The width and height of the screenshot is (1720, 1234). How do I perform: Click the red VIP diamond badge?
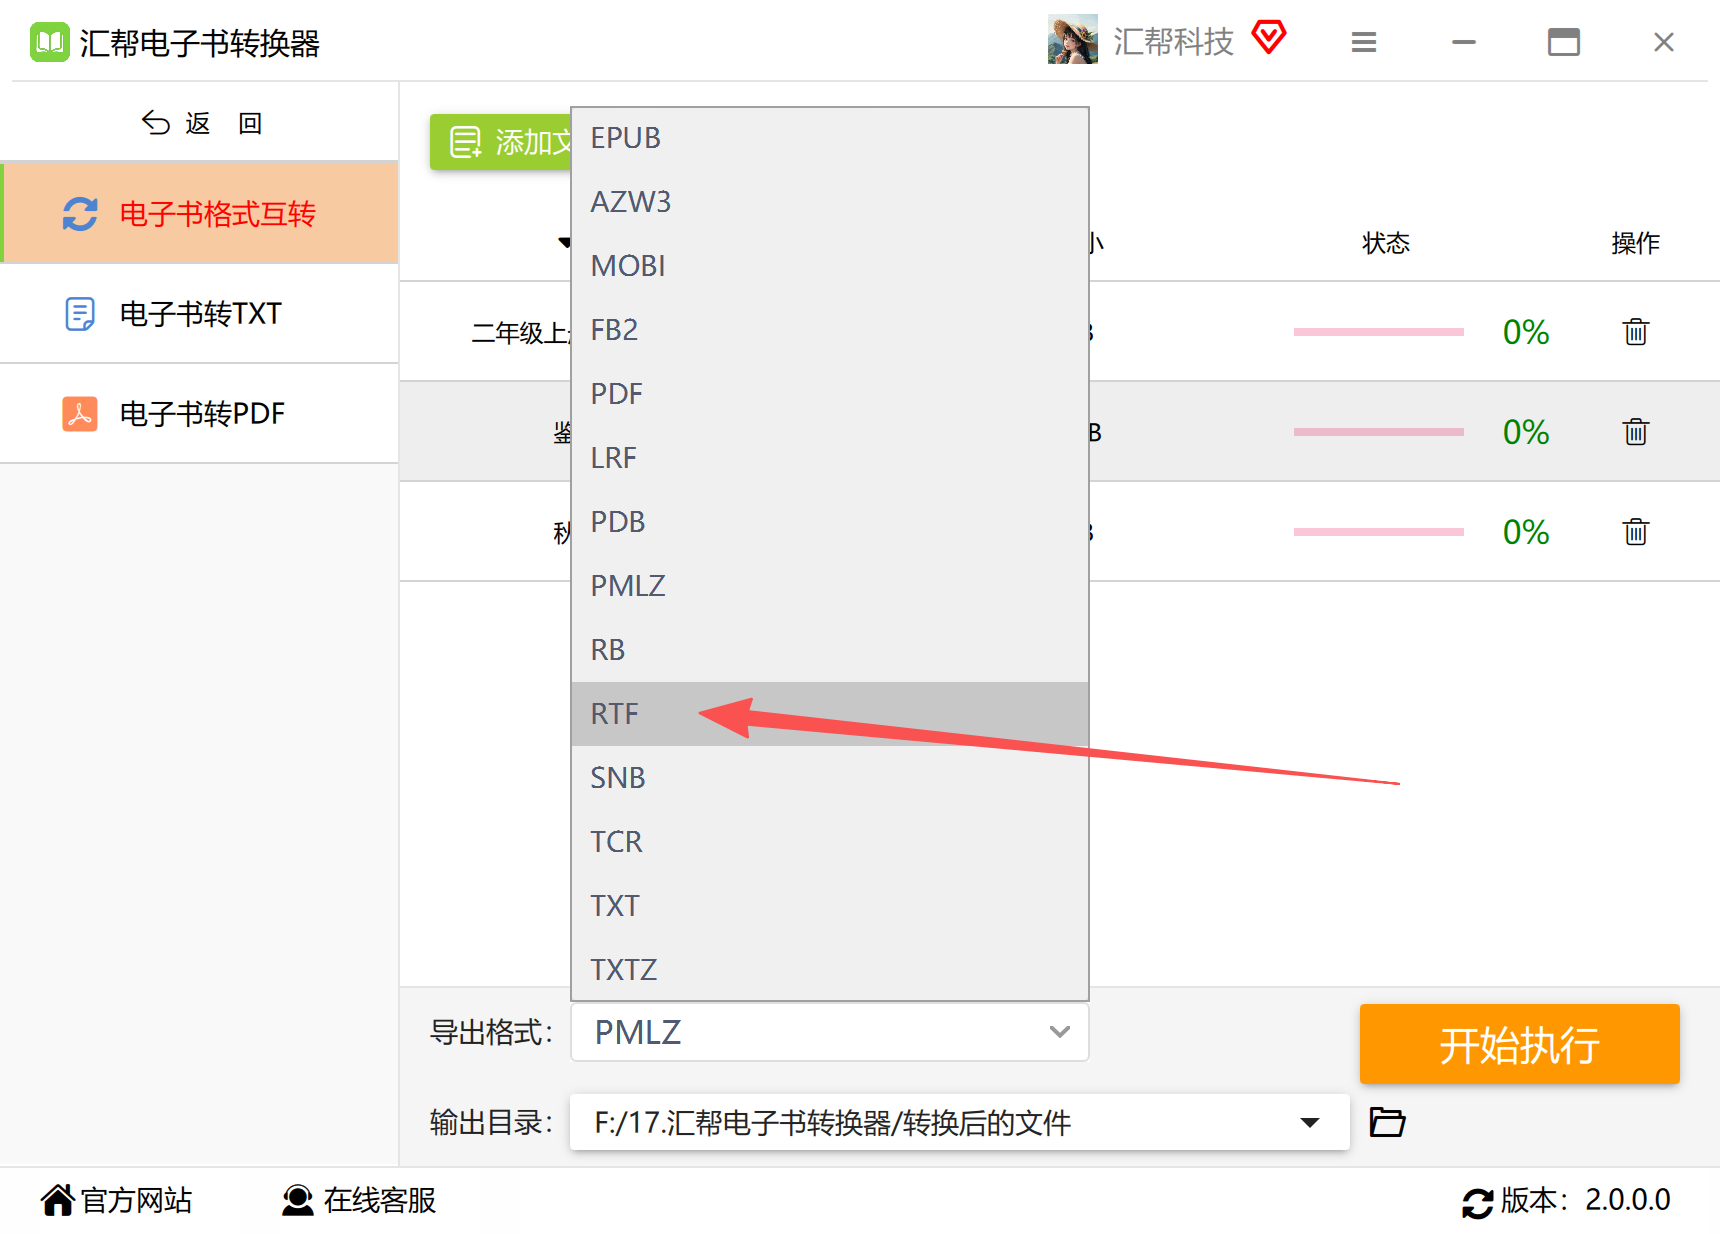click(x=1269, y=38)
